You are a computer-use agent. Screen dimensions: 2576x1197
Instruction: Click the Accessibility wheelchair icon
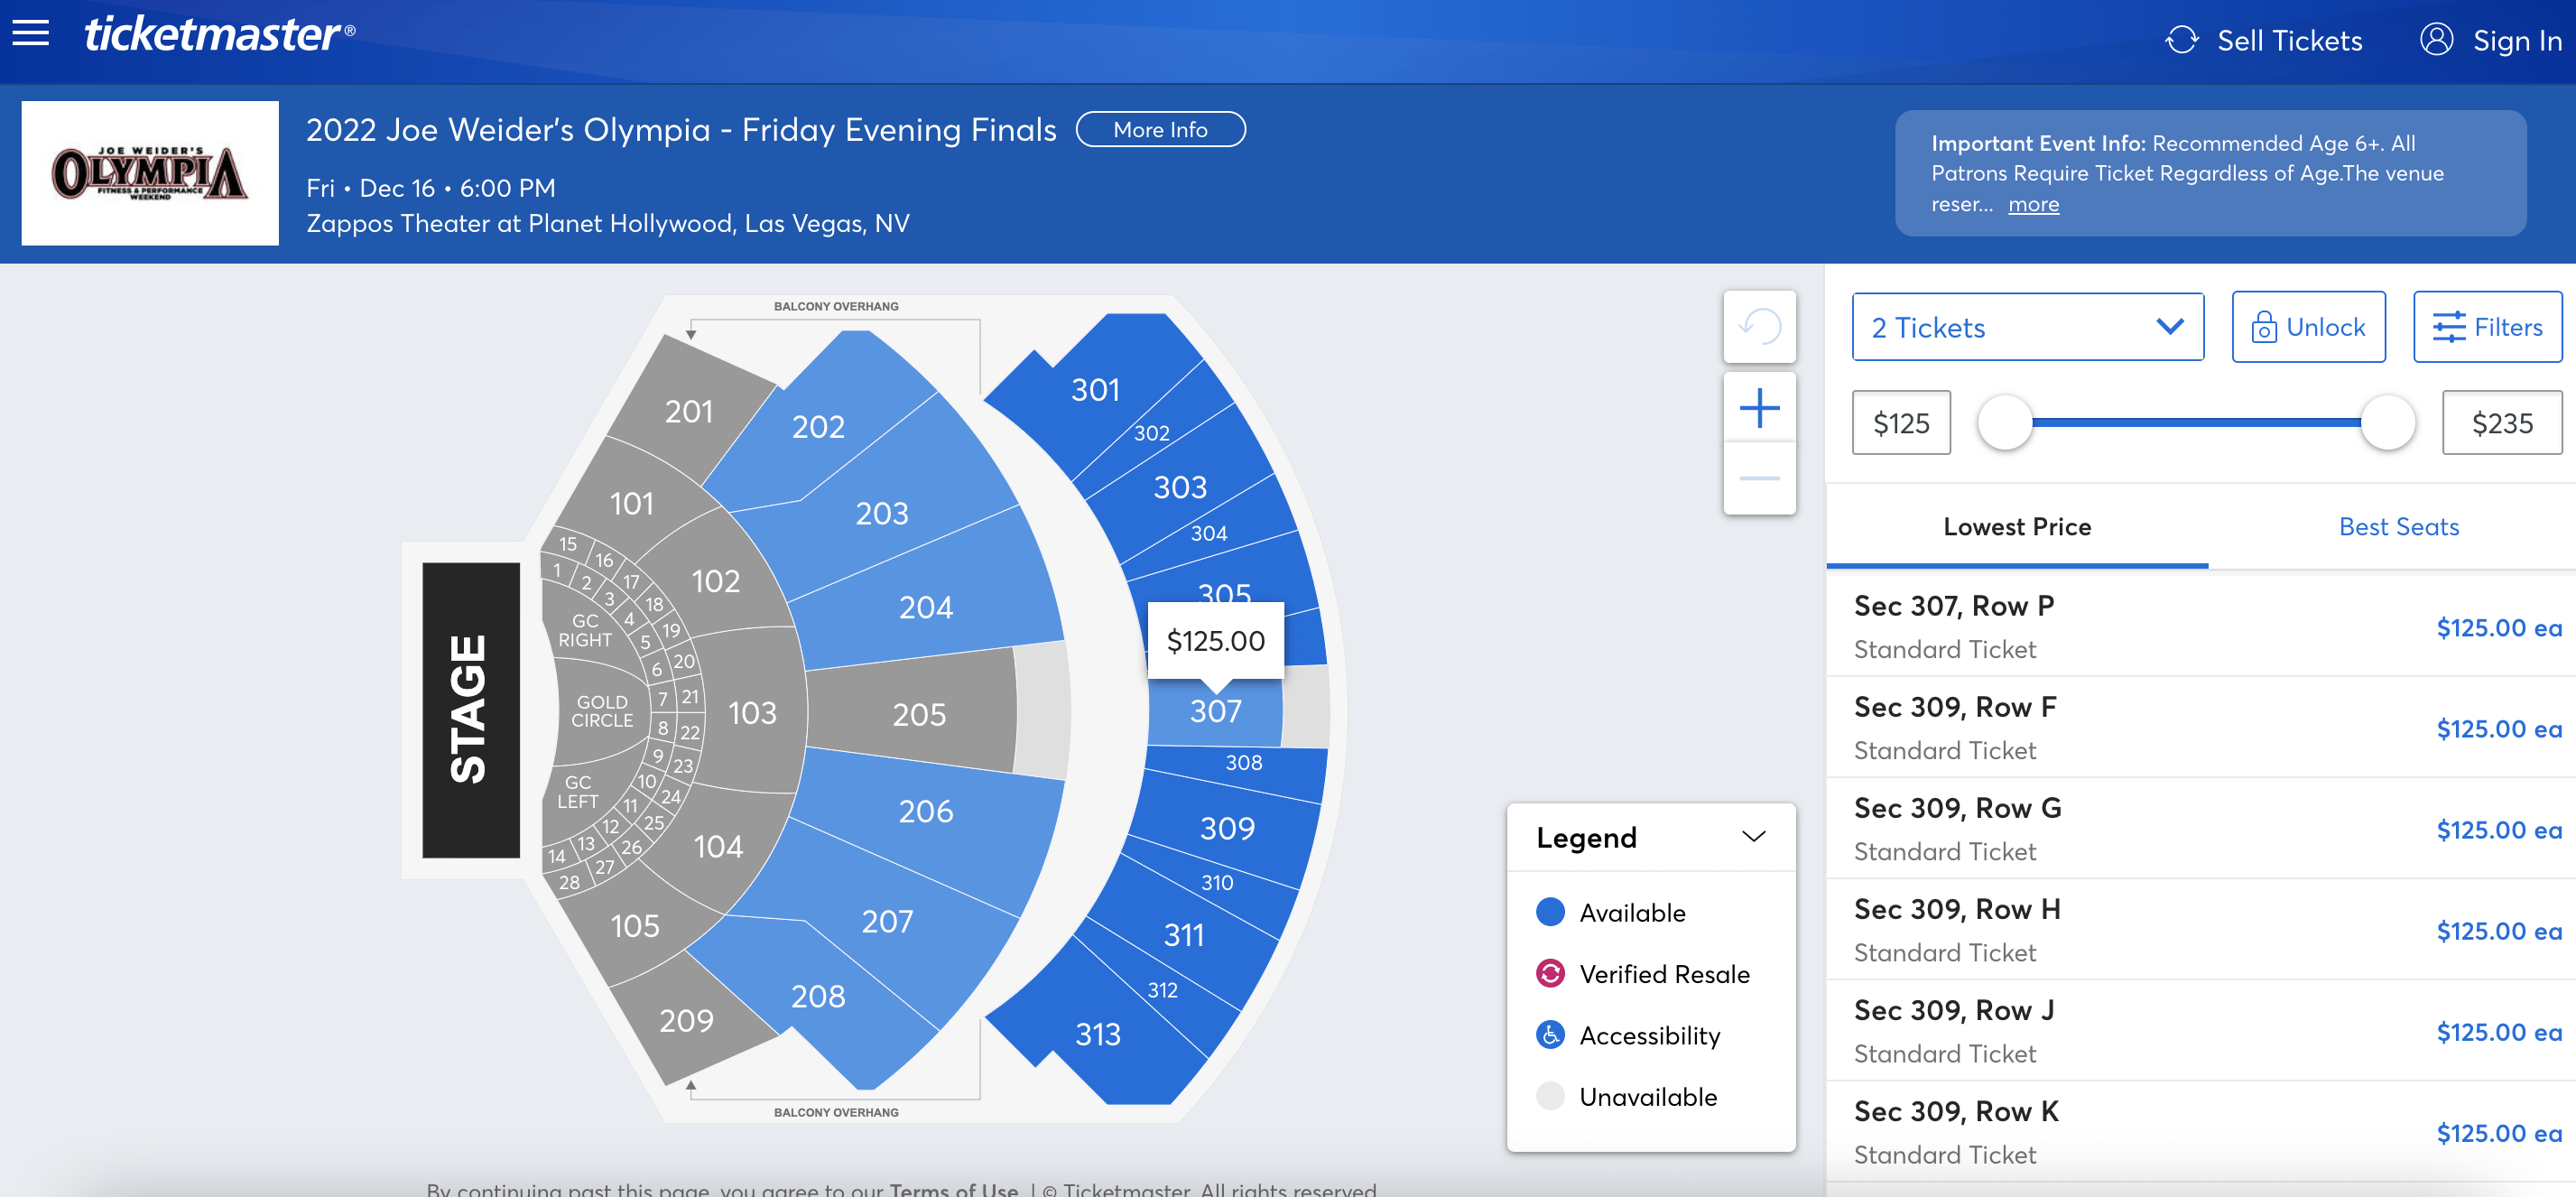(1549, 1035)
